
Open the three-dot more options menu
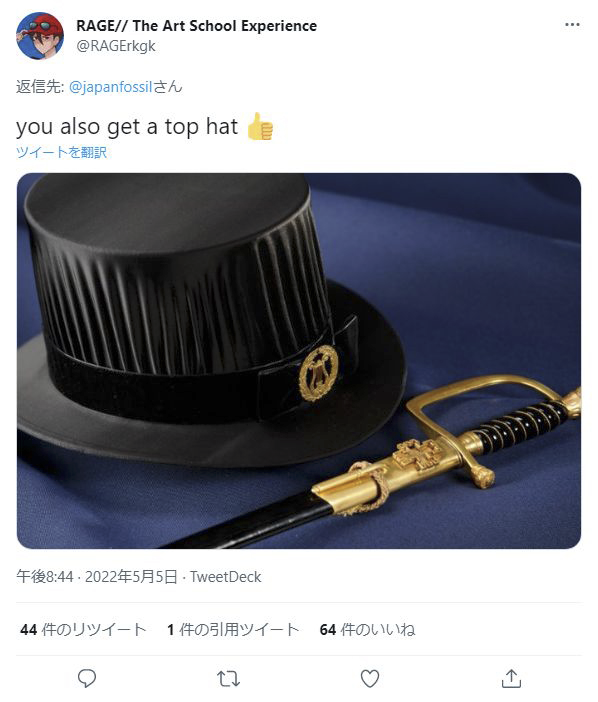click(x=572, y=25)
